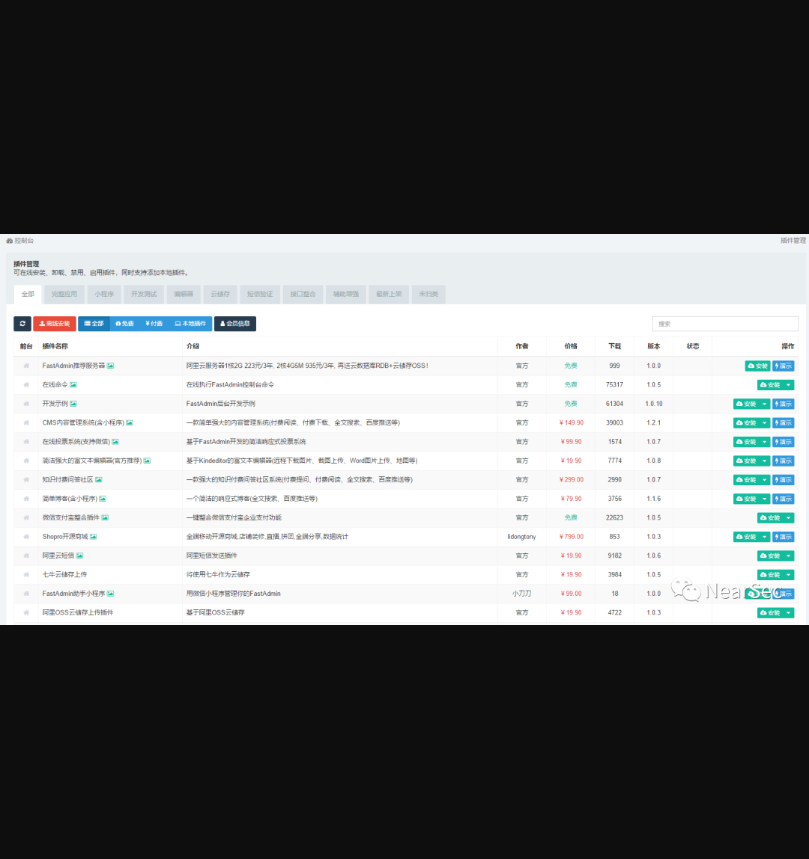
Task: Click the dark refresh icon button
Action: click(22, 324)
